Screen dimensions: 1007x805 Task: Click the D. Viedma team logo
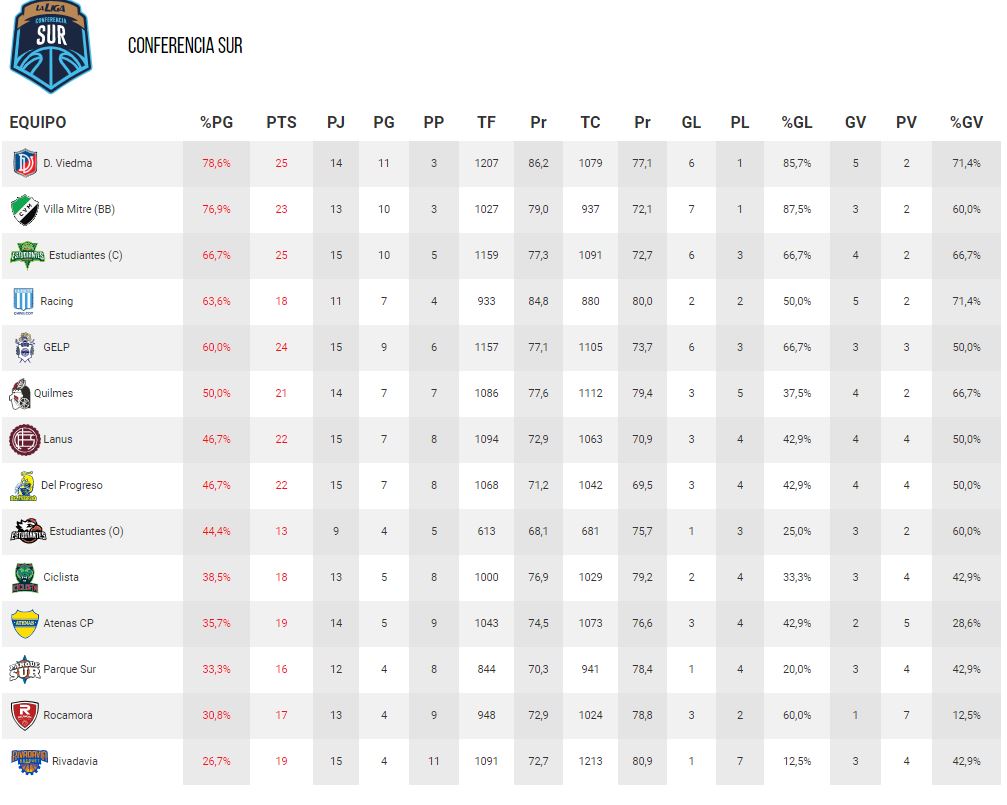[x=25, y=163]
